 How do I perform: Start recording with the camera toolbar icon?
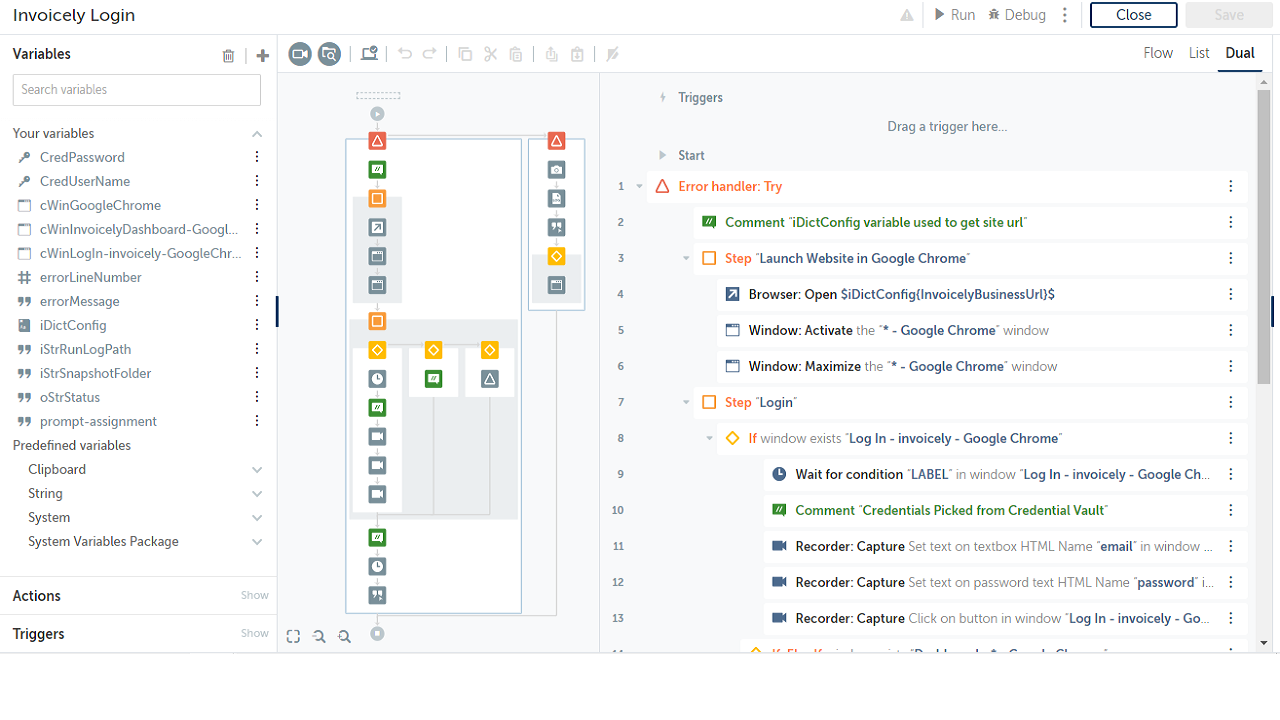pos(300,54)
